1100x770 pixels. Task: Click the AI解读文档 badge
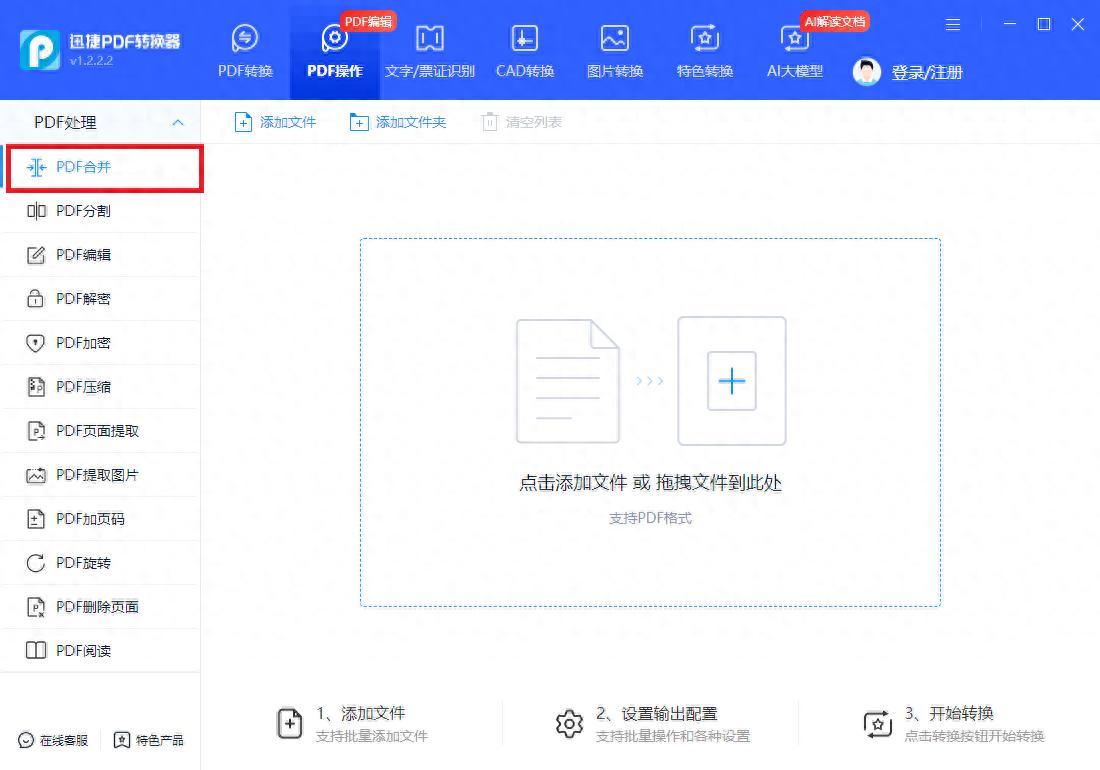[835, 22]
